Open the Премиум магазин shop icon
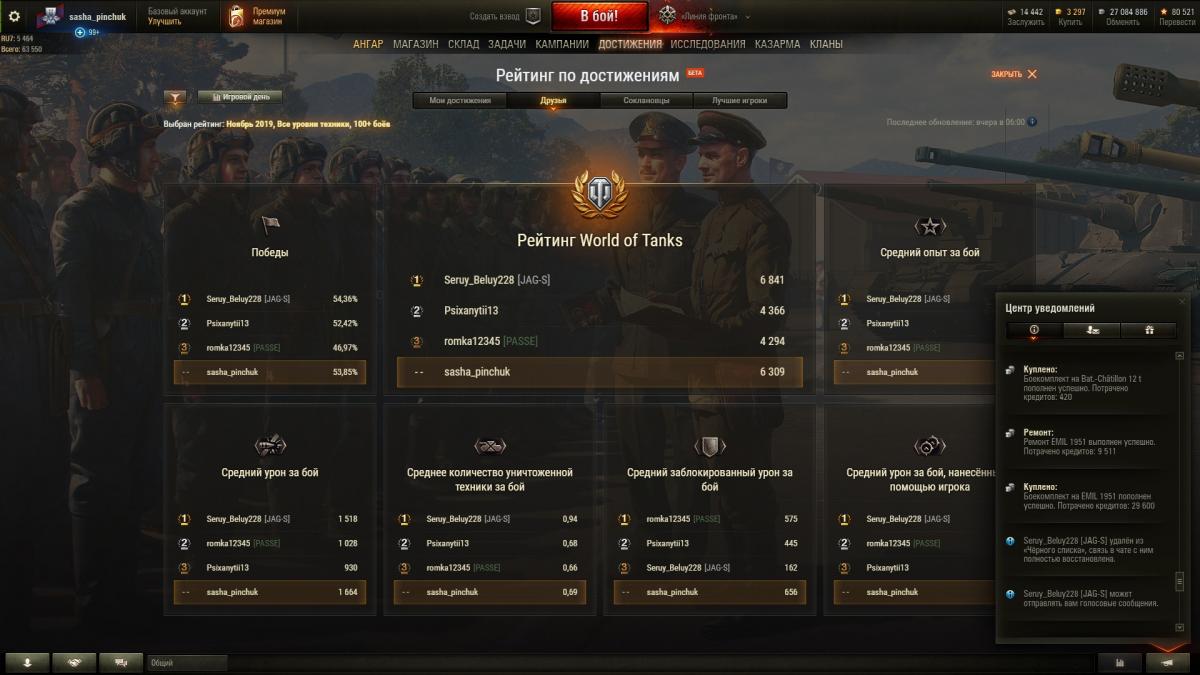Viewport: 1200px width, 675px height. (x=236, y=16)
